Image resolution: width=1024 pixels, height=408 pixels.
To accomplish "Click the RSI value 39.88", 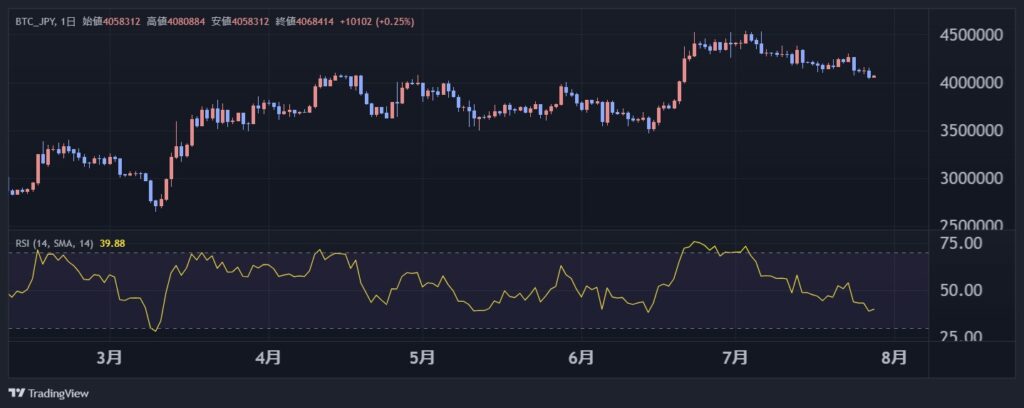I will pyautogui.click(x=112, y=243).
